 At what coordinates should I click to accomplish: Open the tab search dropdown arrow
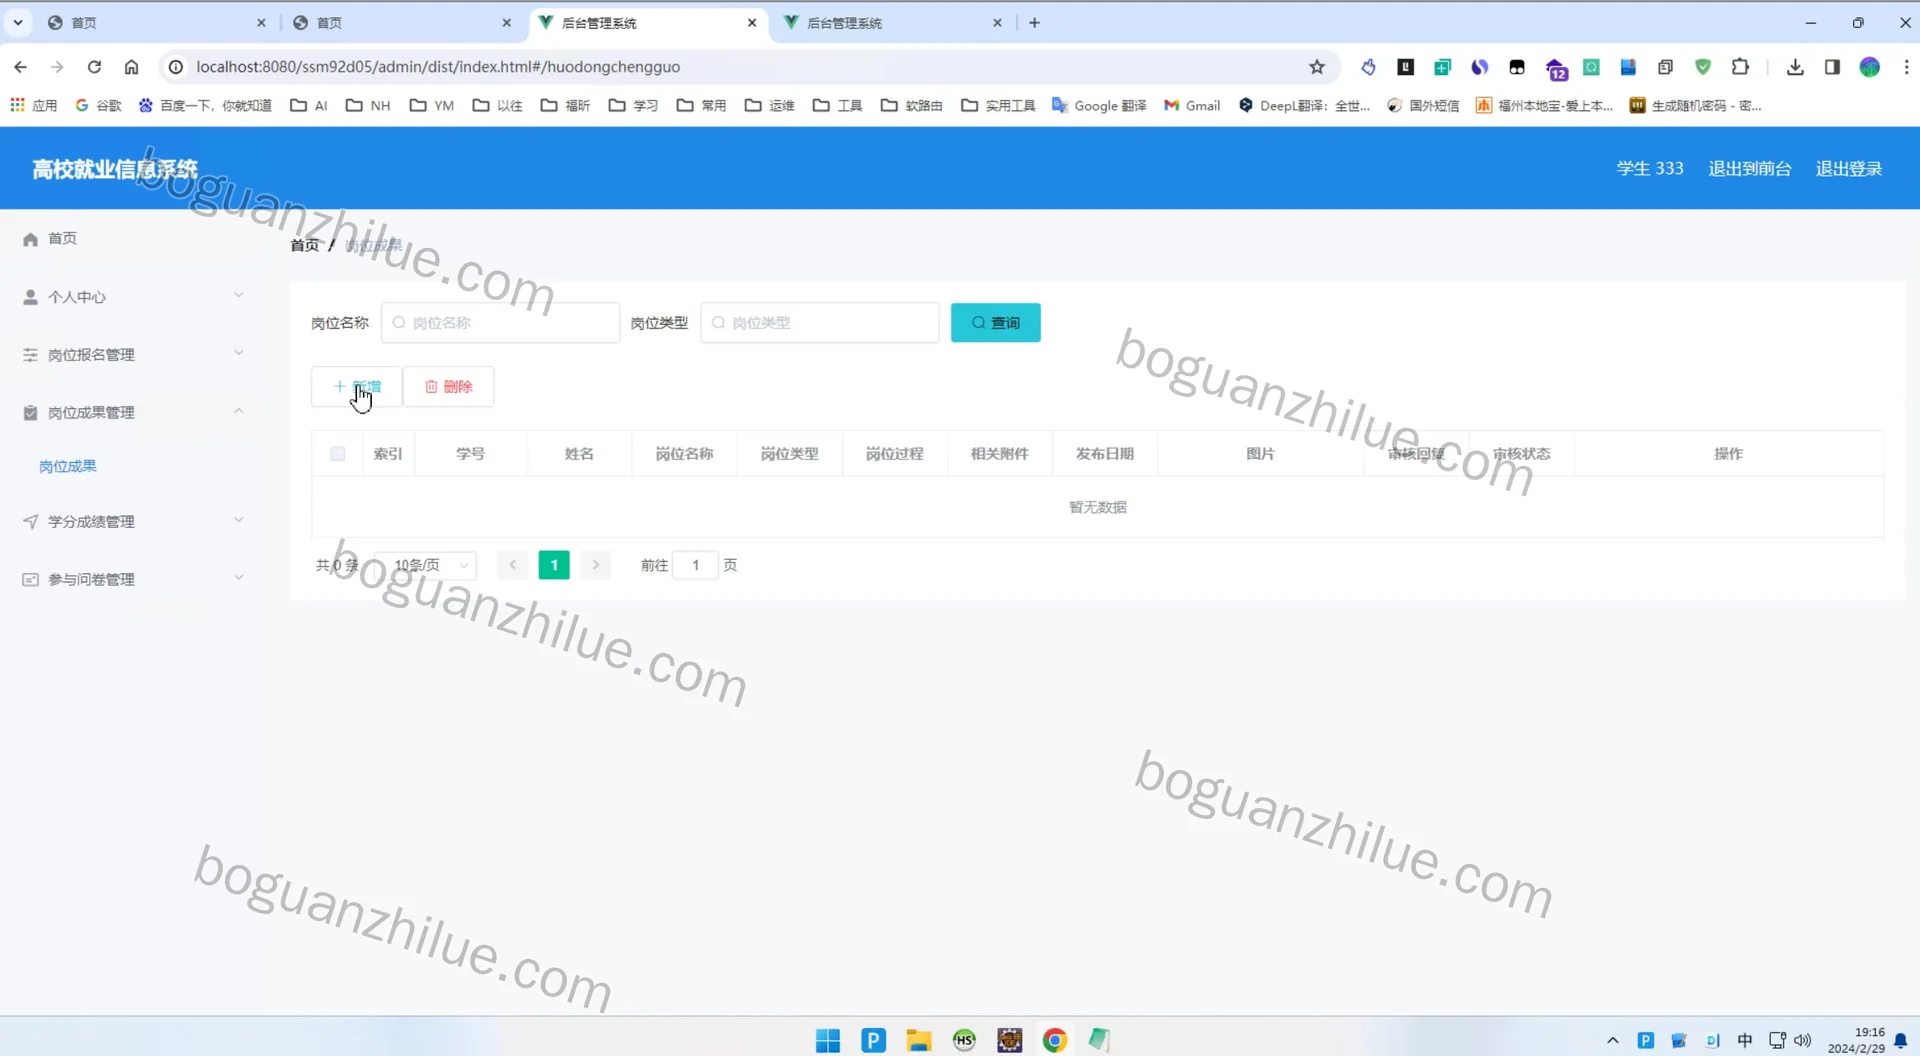(x=17, y=22)
